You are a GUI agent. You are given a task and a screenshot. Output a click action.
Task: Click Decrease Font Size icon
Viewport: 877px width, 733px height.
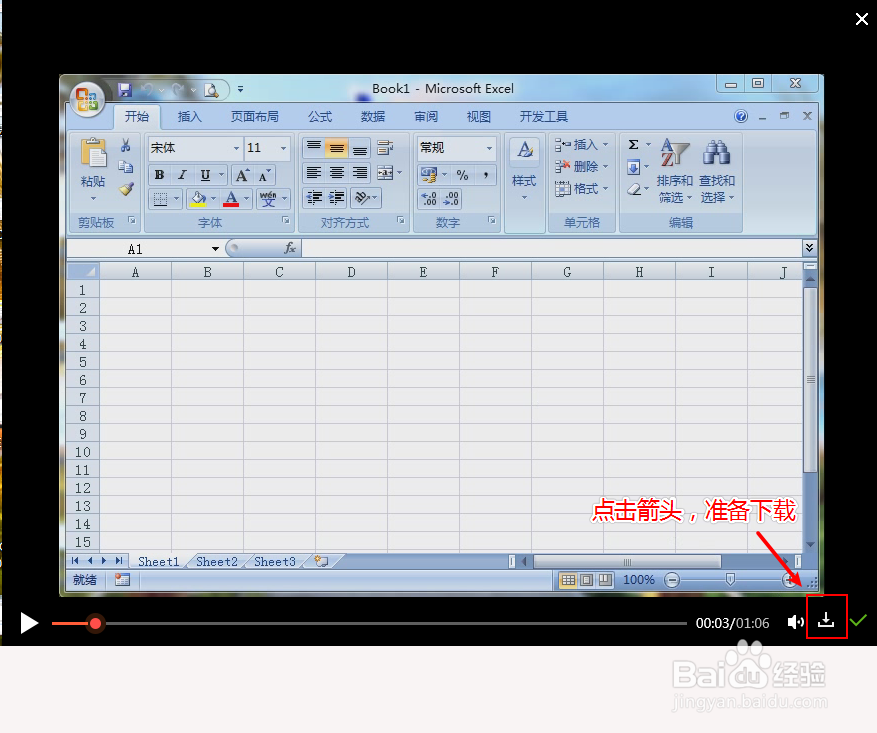point(264,175)
